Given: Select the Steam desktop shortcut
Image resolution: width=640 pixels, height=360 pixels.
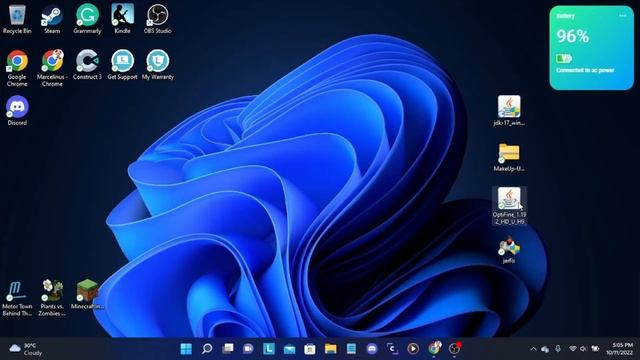Looking at the screenshot, I should [x=52, y=19].
